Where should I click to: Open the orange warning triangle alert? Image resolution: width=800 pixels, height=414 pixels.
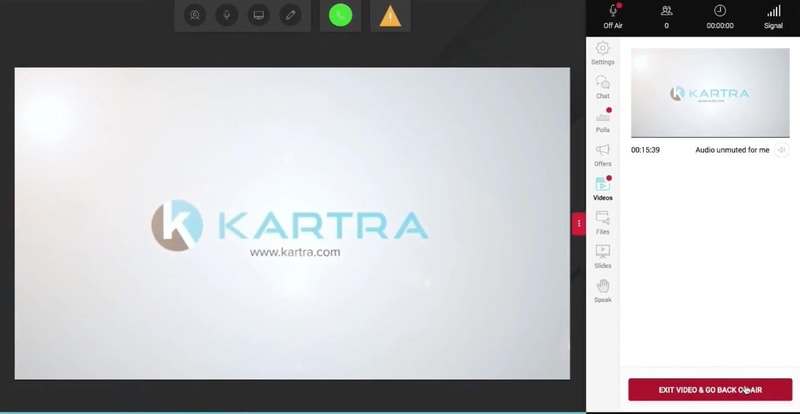[390, 16]
